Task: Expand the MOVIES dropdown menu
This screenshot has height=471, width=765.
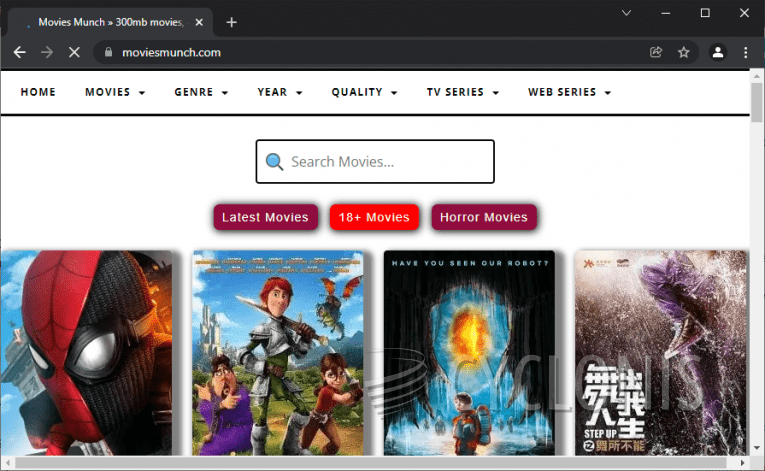Action: (115, 92)
